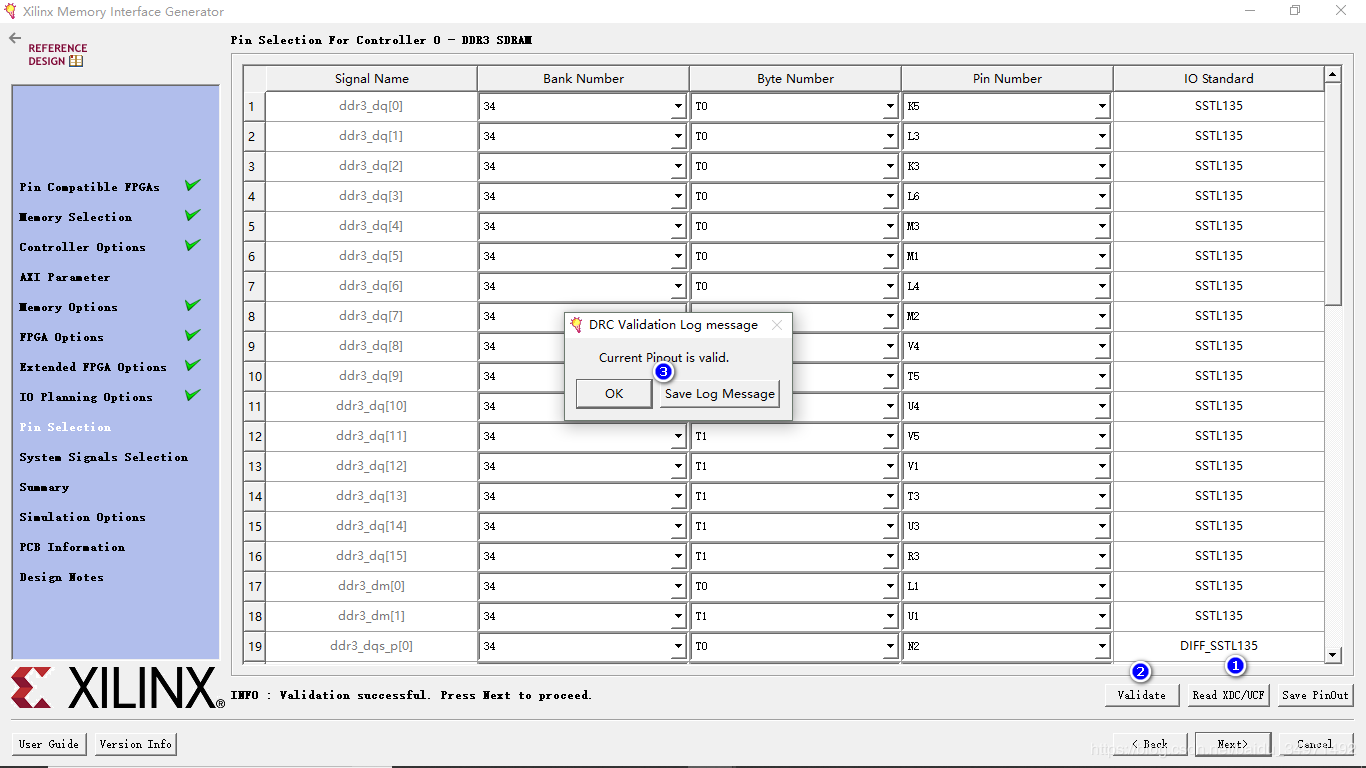Go to the FPGA Options step in the sidebar

[62, 337]
